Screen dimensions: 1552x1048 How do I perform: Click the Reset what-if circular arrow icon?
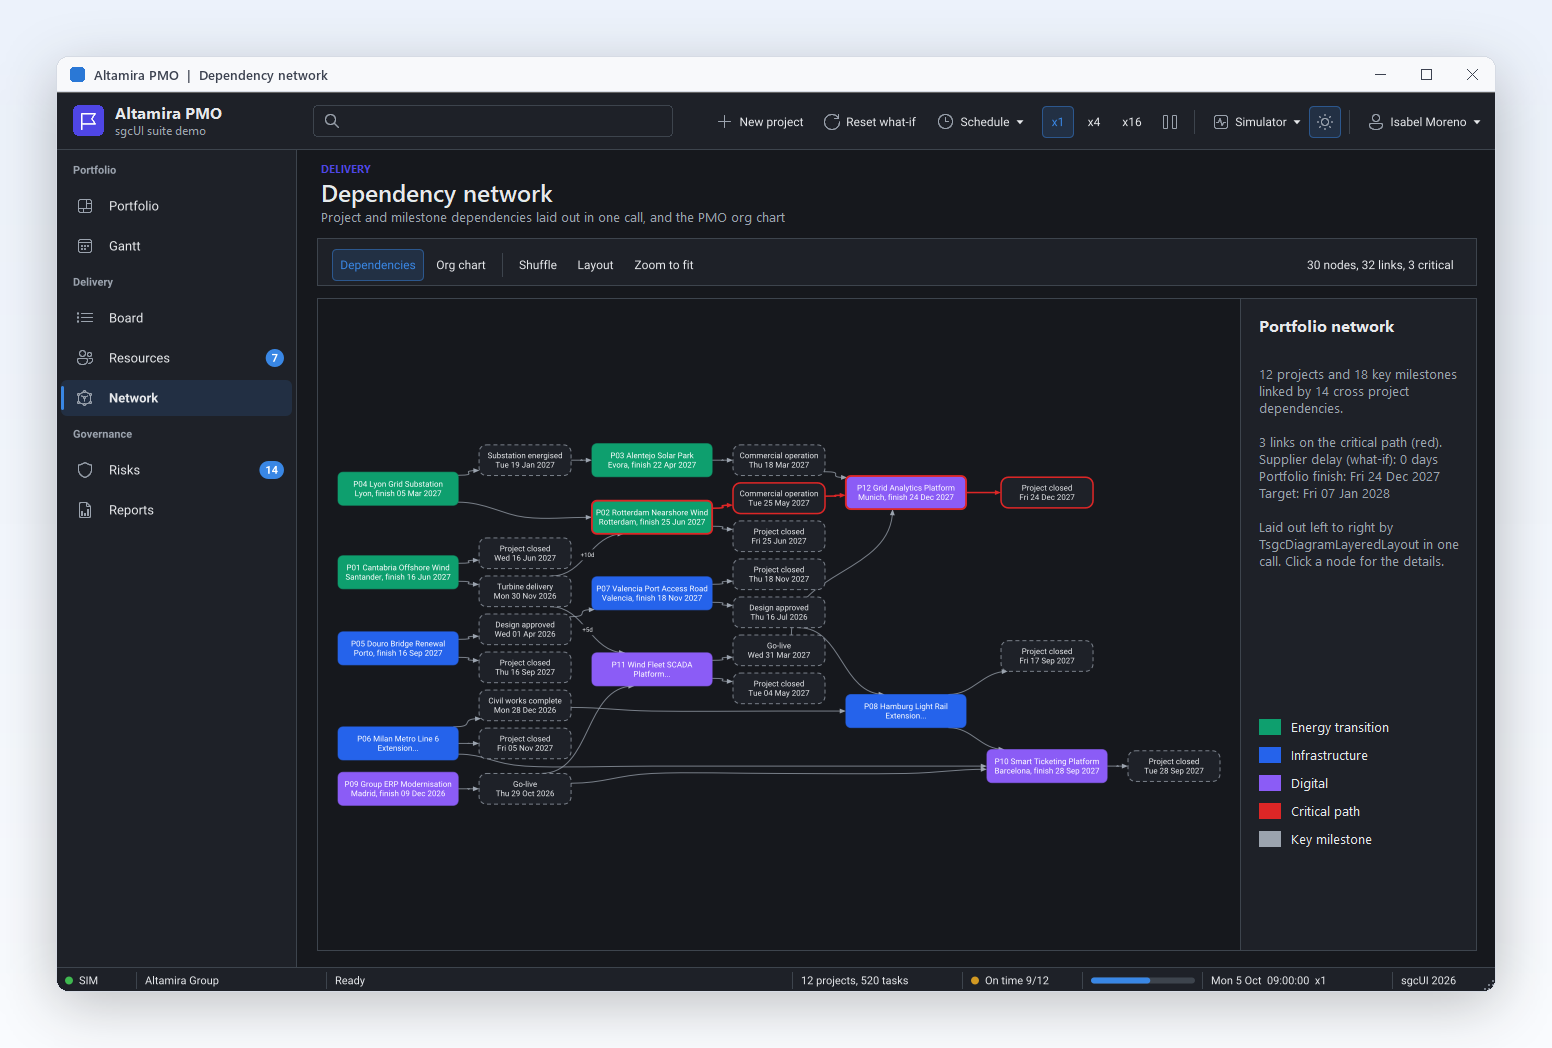click(831, 122)
